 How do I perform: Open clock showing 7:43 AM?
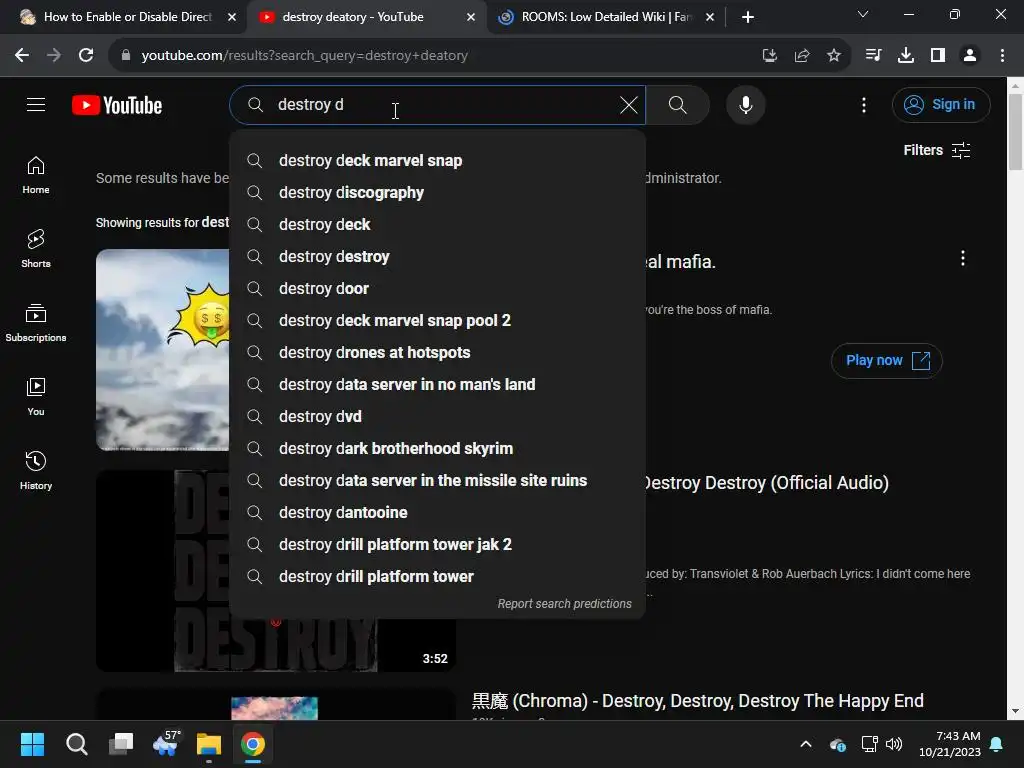pyautogui.click(x=950, y=744)
